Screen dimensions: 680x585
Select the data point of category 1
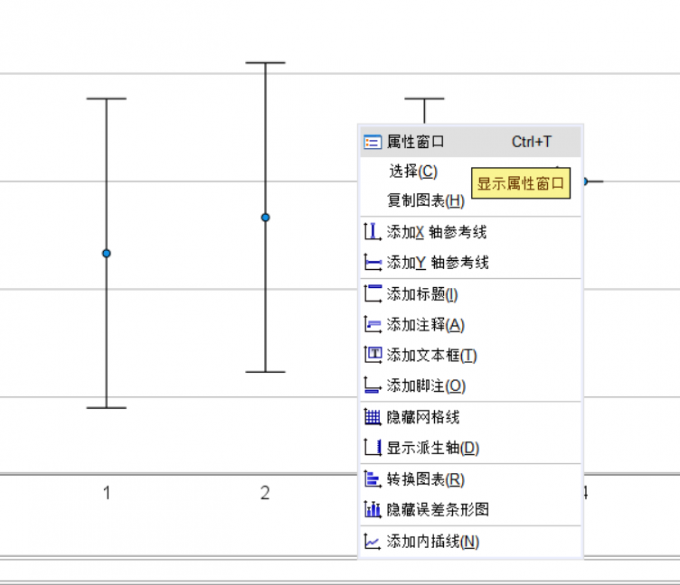tap(107, 253)
